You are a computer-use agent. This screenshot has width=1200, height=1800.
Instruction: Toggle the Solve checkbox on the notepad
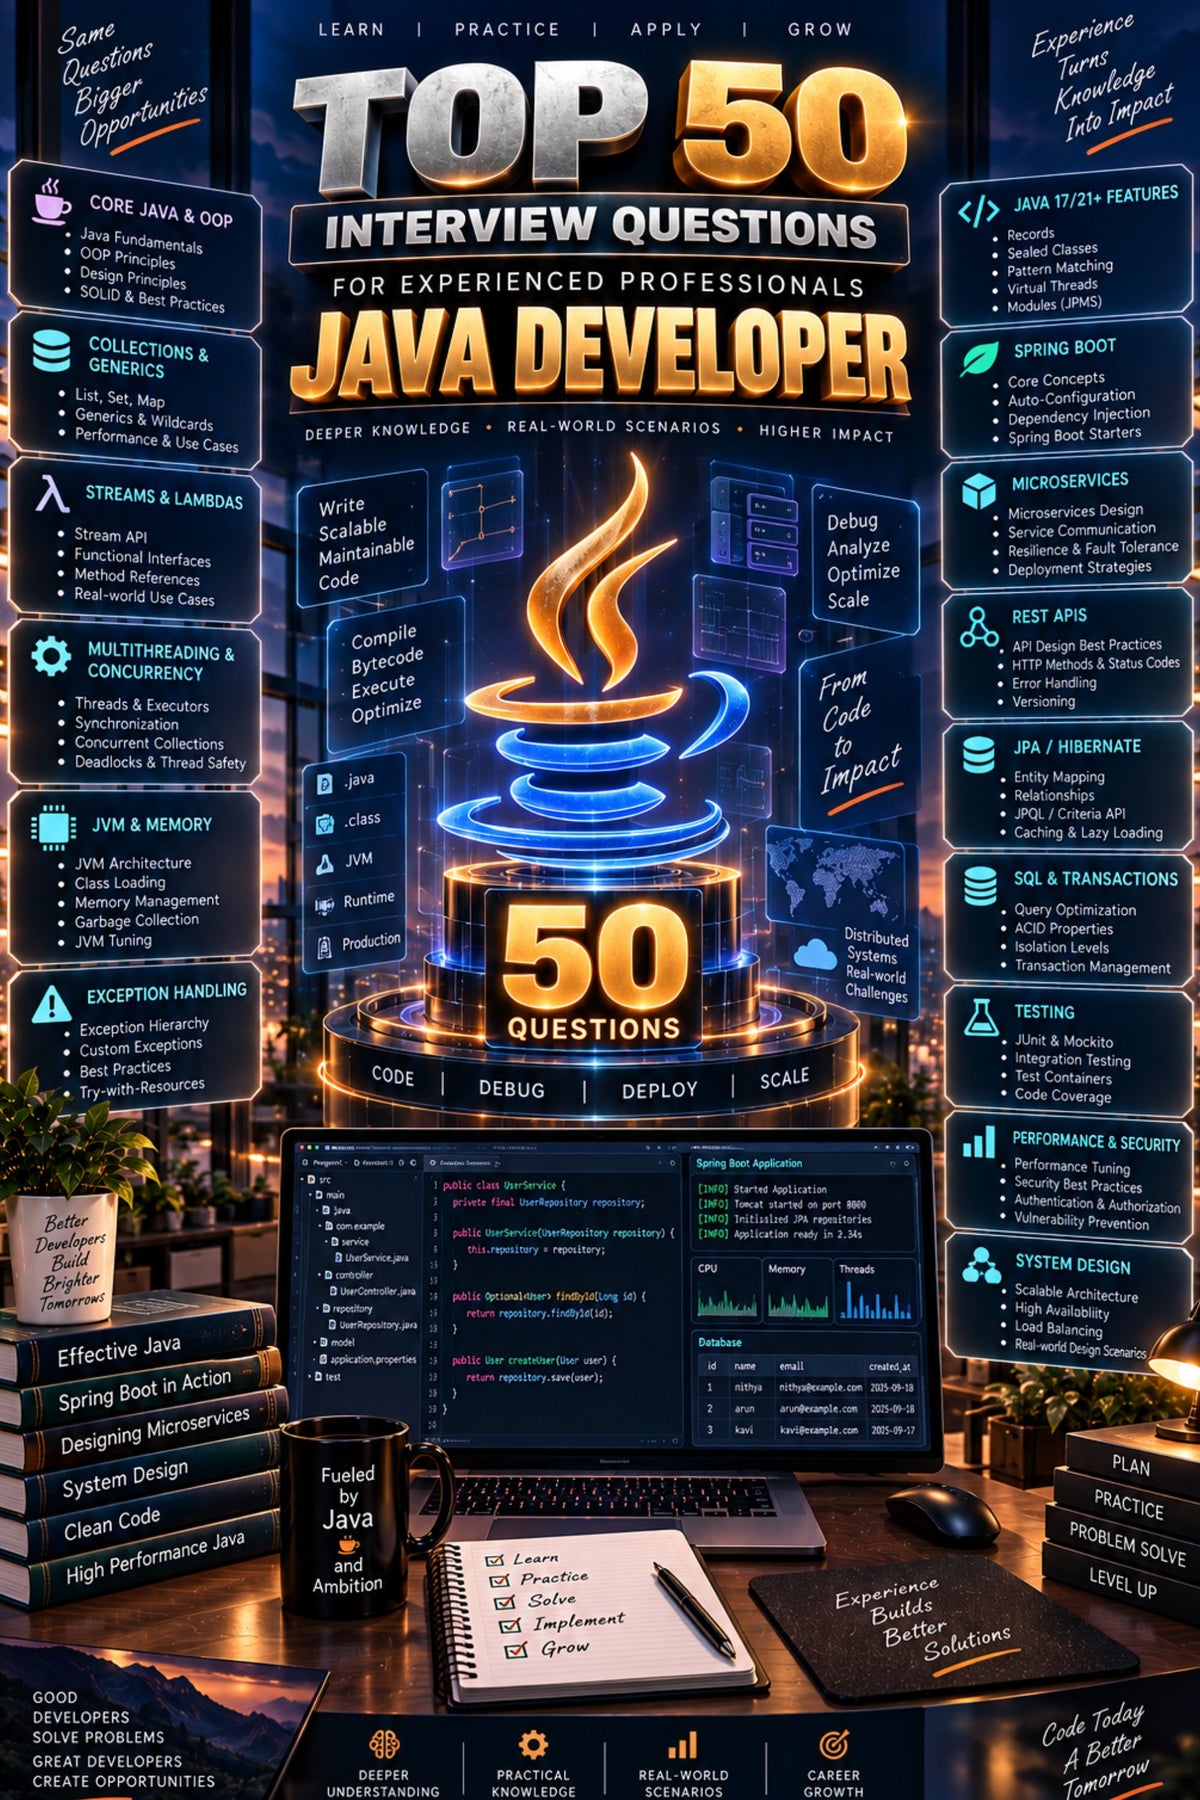click(505, 1603)
